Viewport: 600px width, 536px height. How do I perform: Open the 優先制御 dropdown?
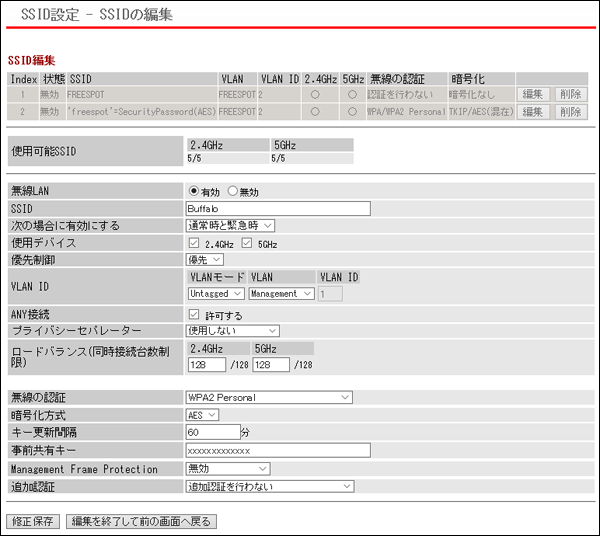click(x=205, y=260)
